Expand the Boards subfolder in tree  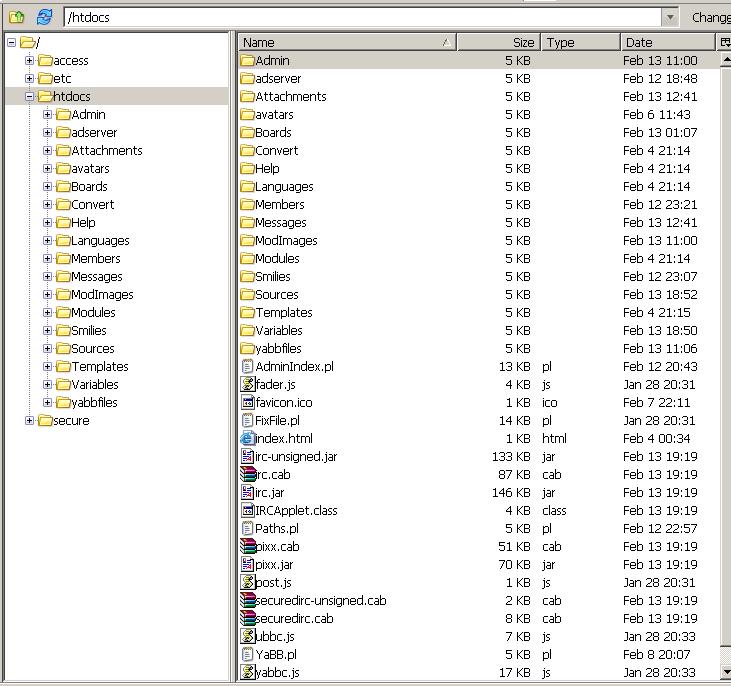click(x=47, y=187)
